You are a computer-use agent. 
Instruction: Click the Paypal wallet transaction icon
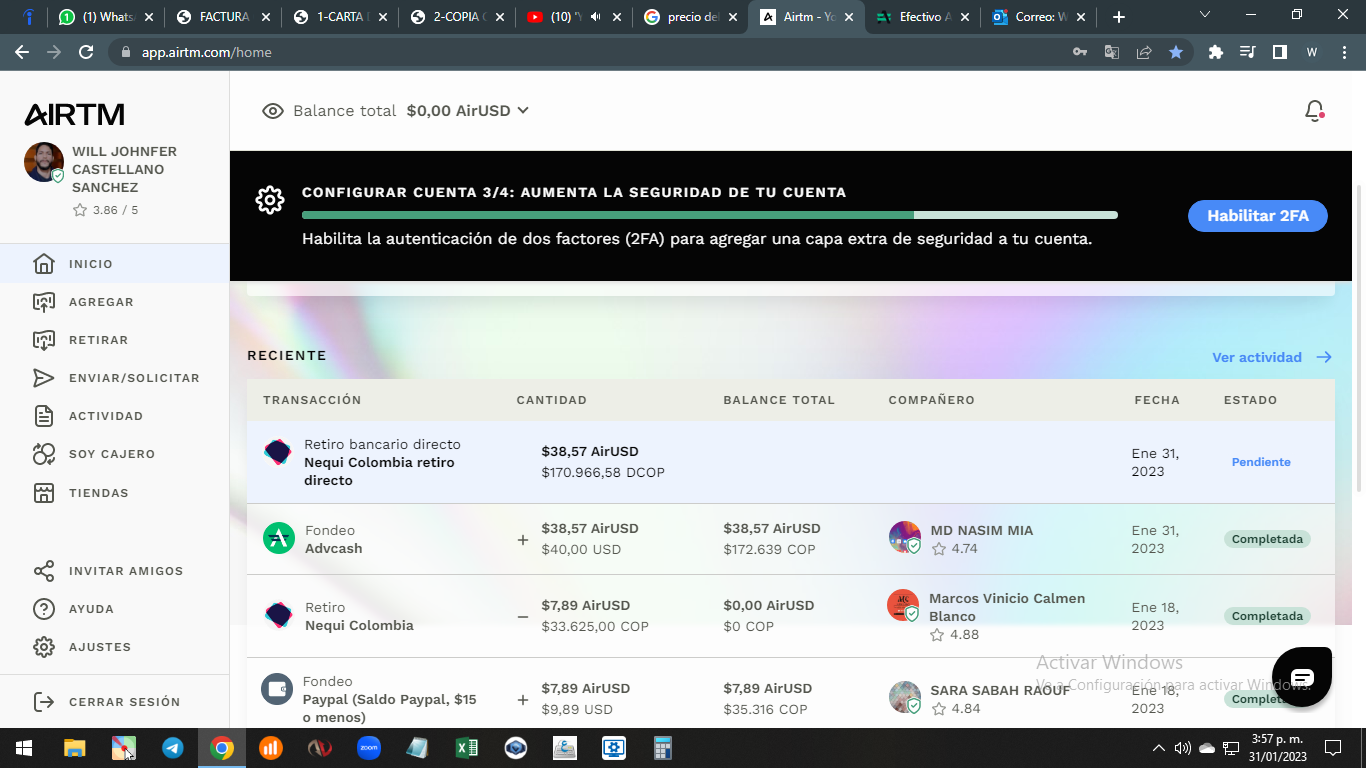(277, 689)
